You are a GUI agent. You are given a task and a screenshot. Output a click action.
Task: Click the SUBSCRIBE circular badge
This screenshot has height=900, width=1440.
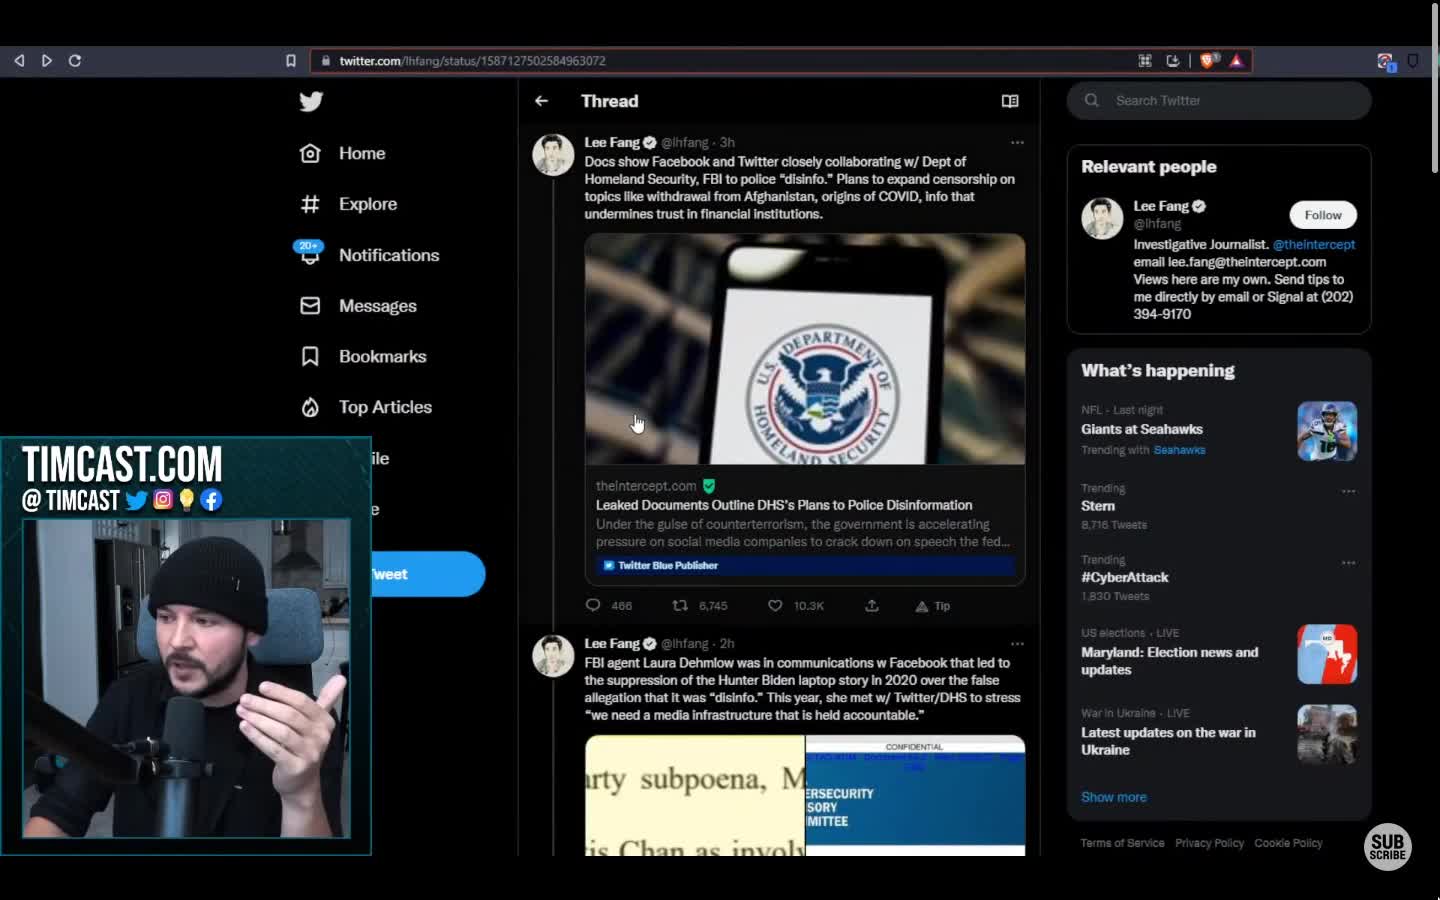click(x=1387, y=846)
